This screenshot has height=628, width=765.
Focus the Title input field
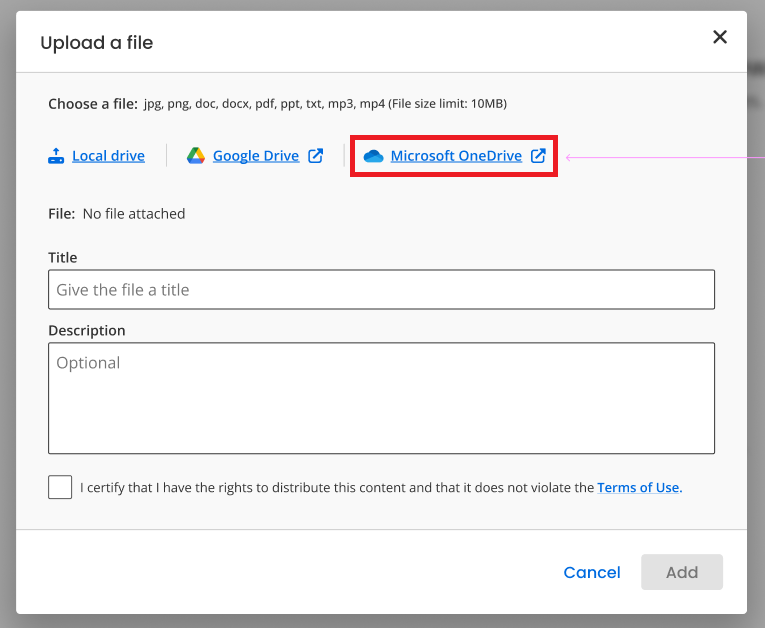382,289
